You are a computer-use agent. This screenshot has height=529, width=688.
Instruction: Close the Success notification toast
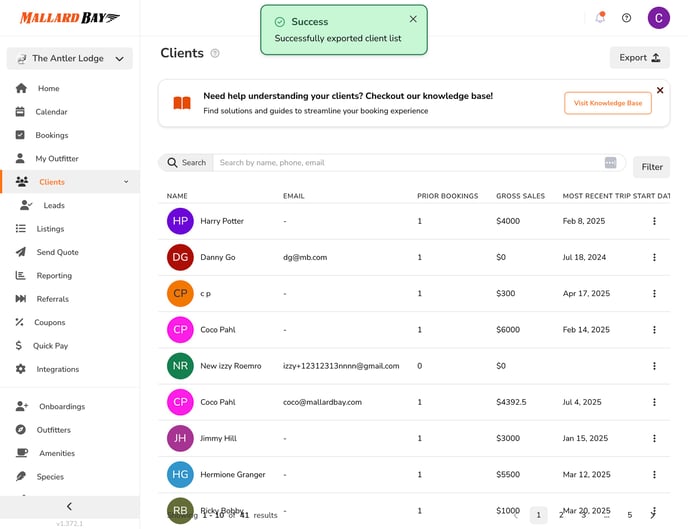pos(413,19)
